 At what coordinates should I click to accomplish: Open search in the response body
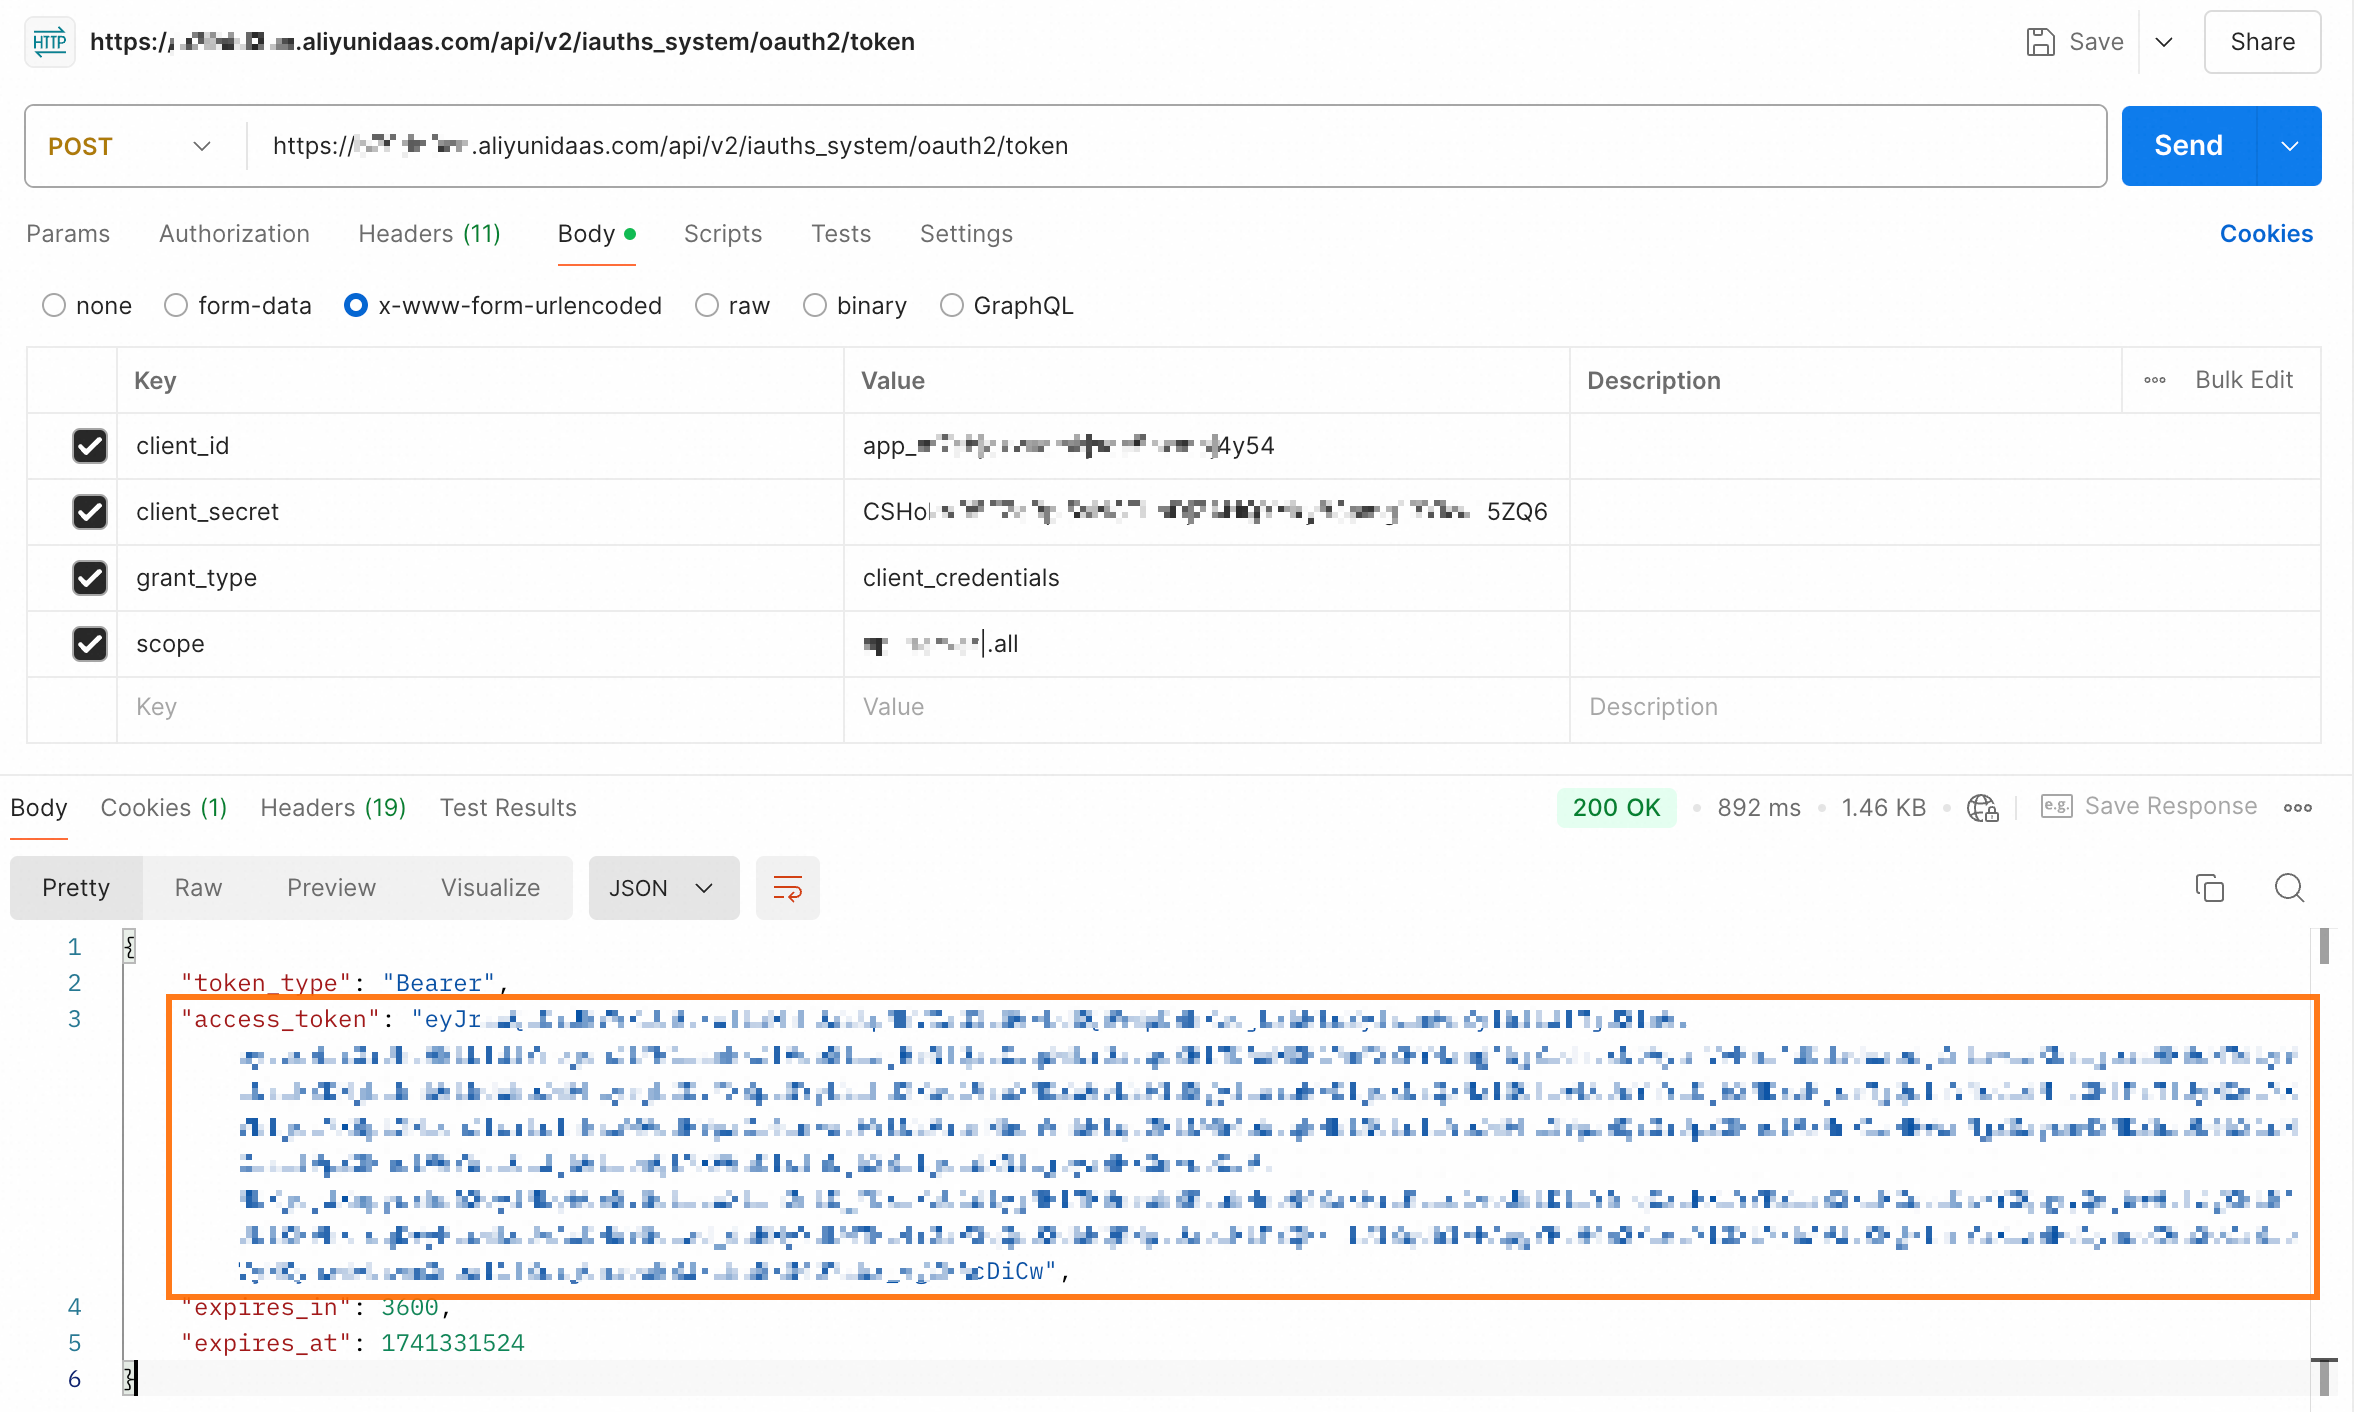coord(2289,888)
